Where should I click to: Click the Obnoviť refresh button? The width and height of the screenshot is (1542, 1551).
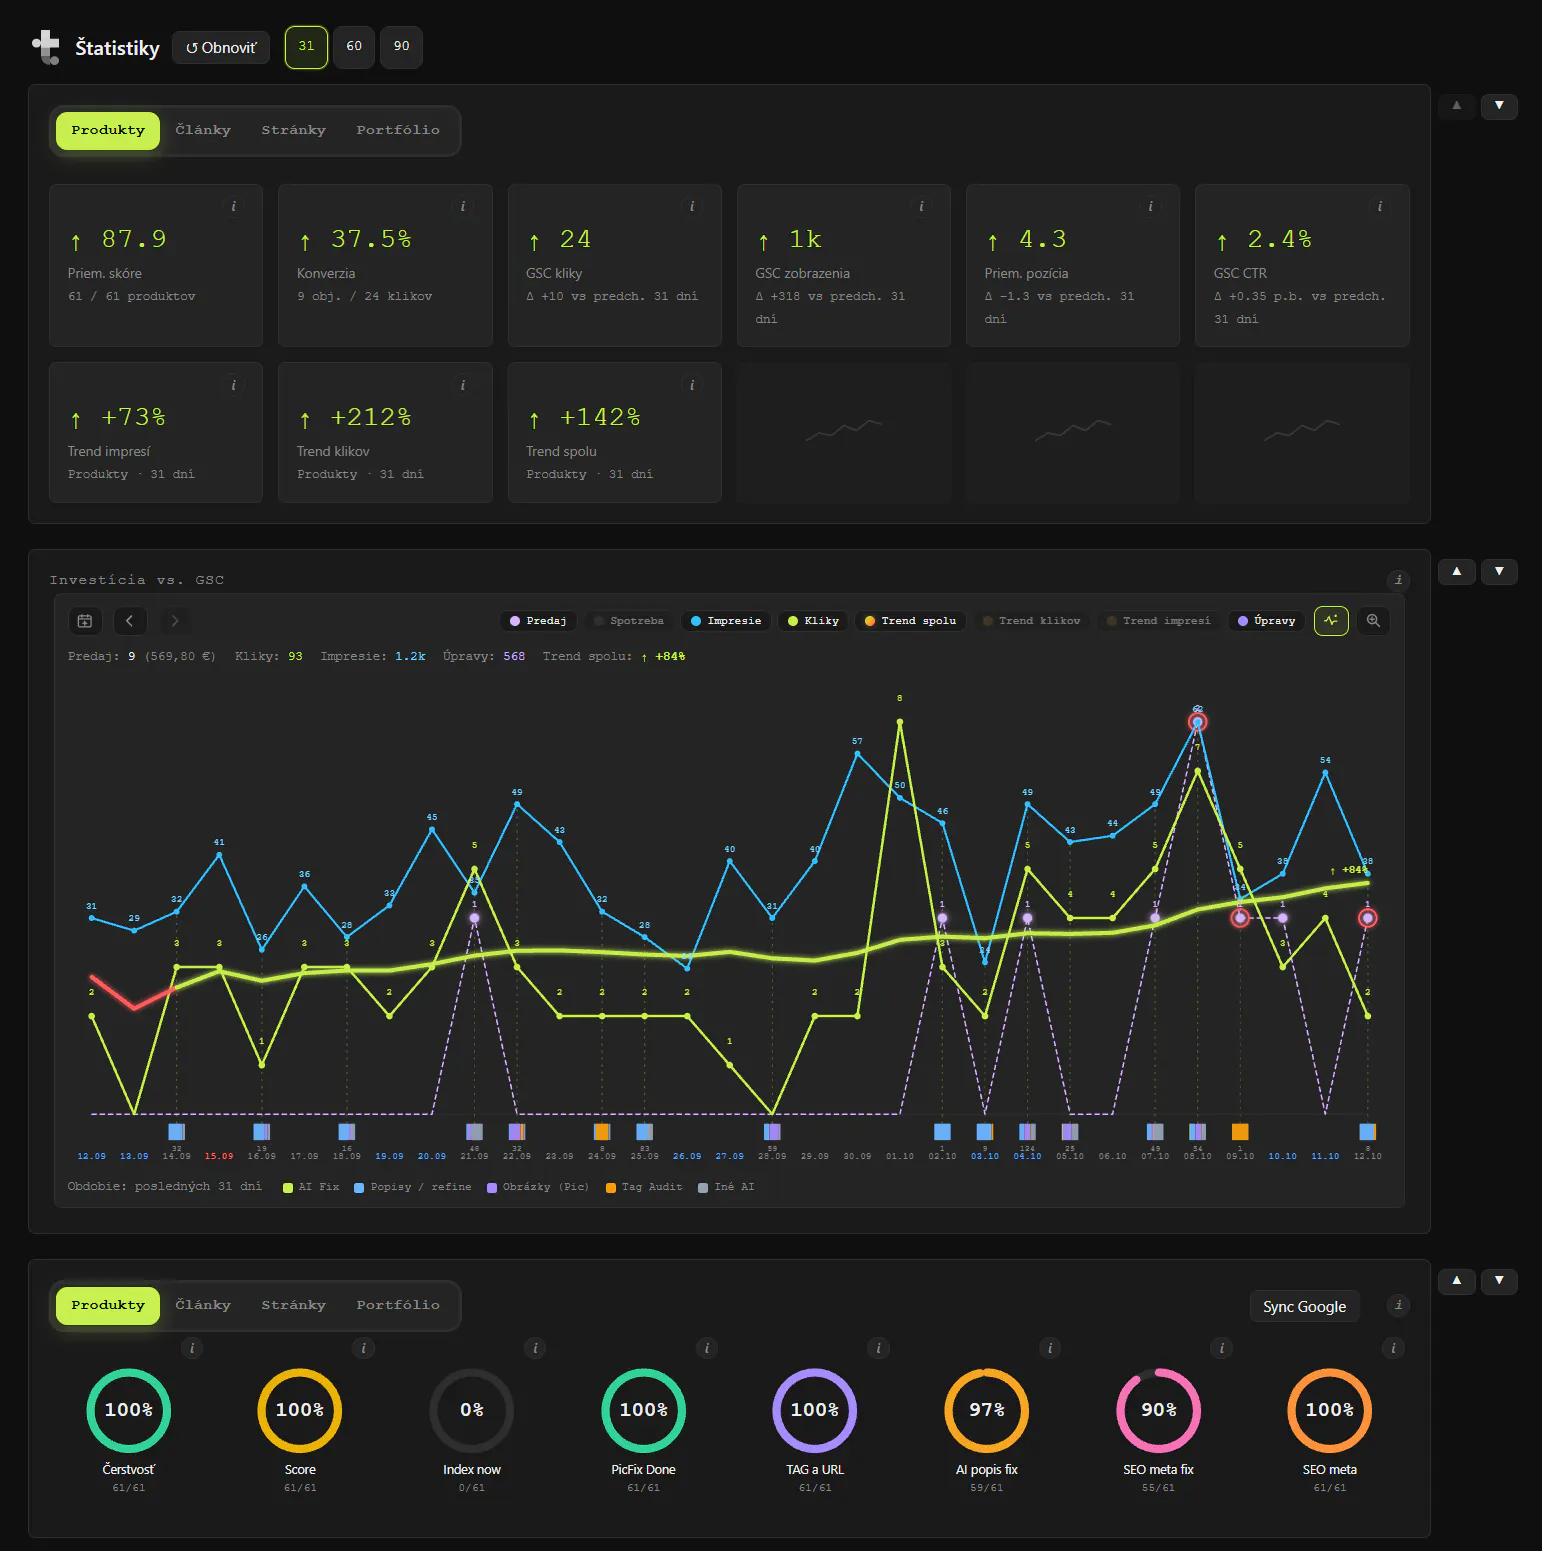coord(221,48)
